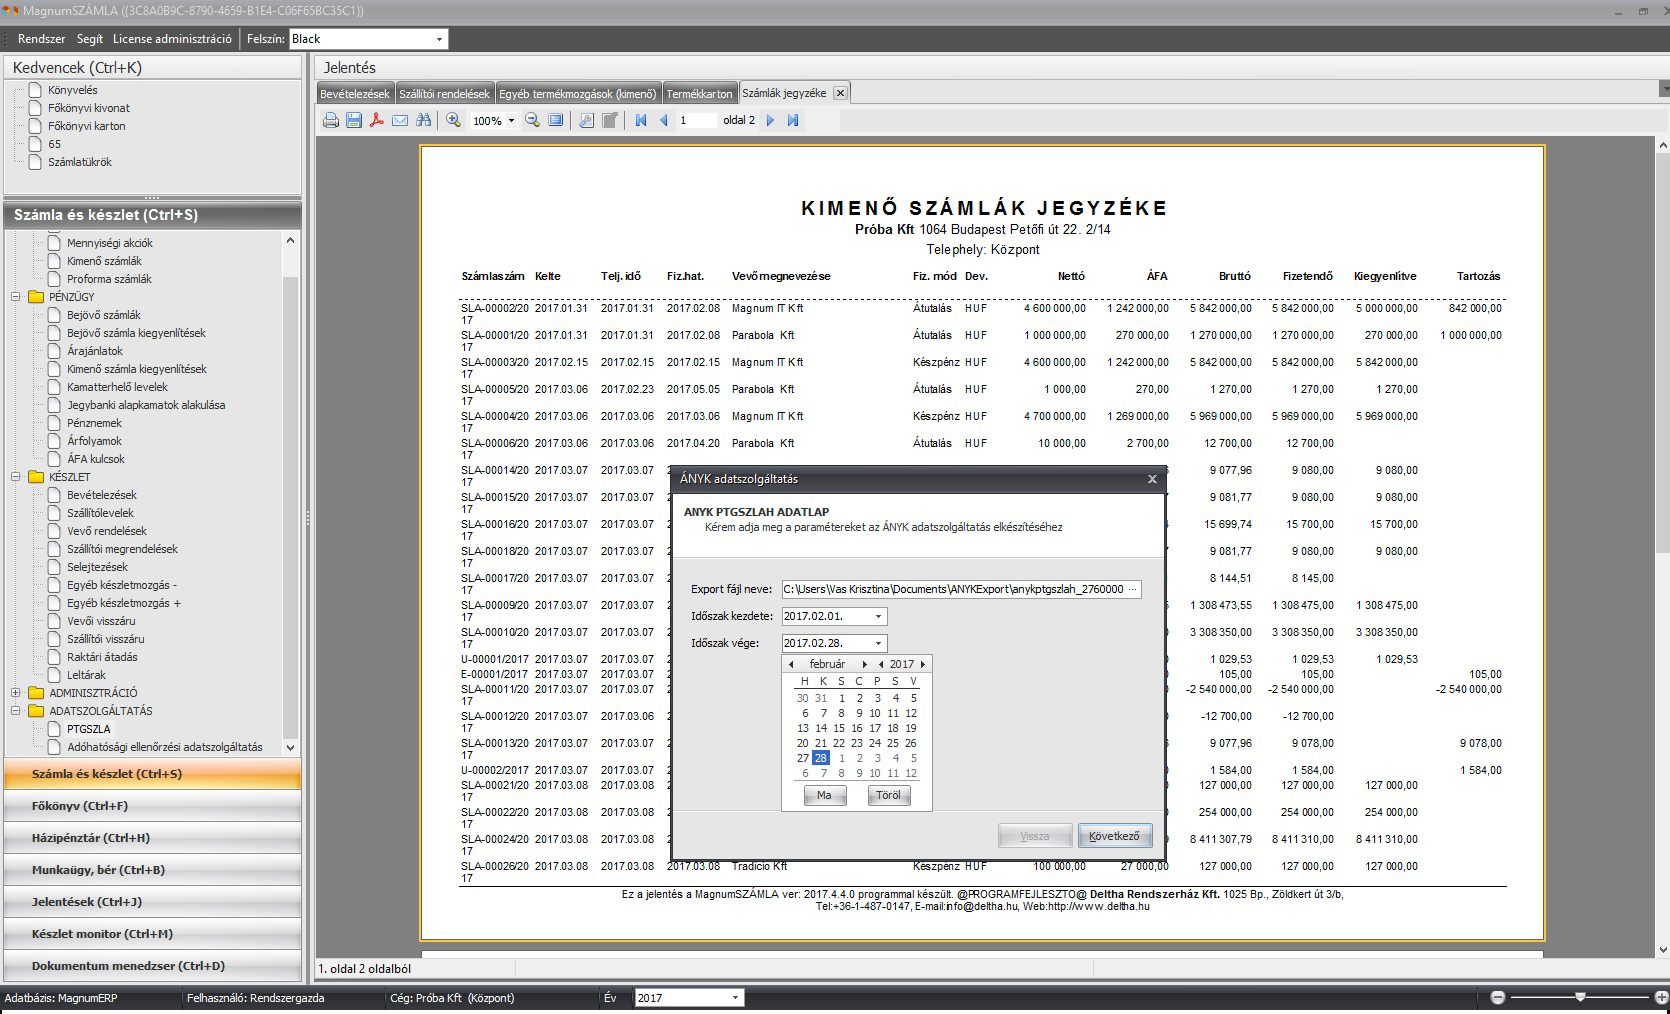Send report via the envelope email icon
Image resolution: width=1670 pixels, height=1014 pixels.
[x=400, y=120]
